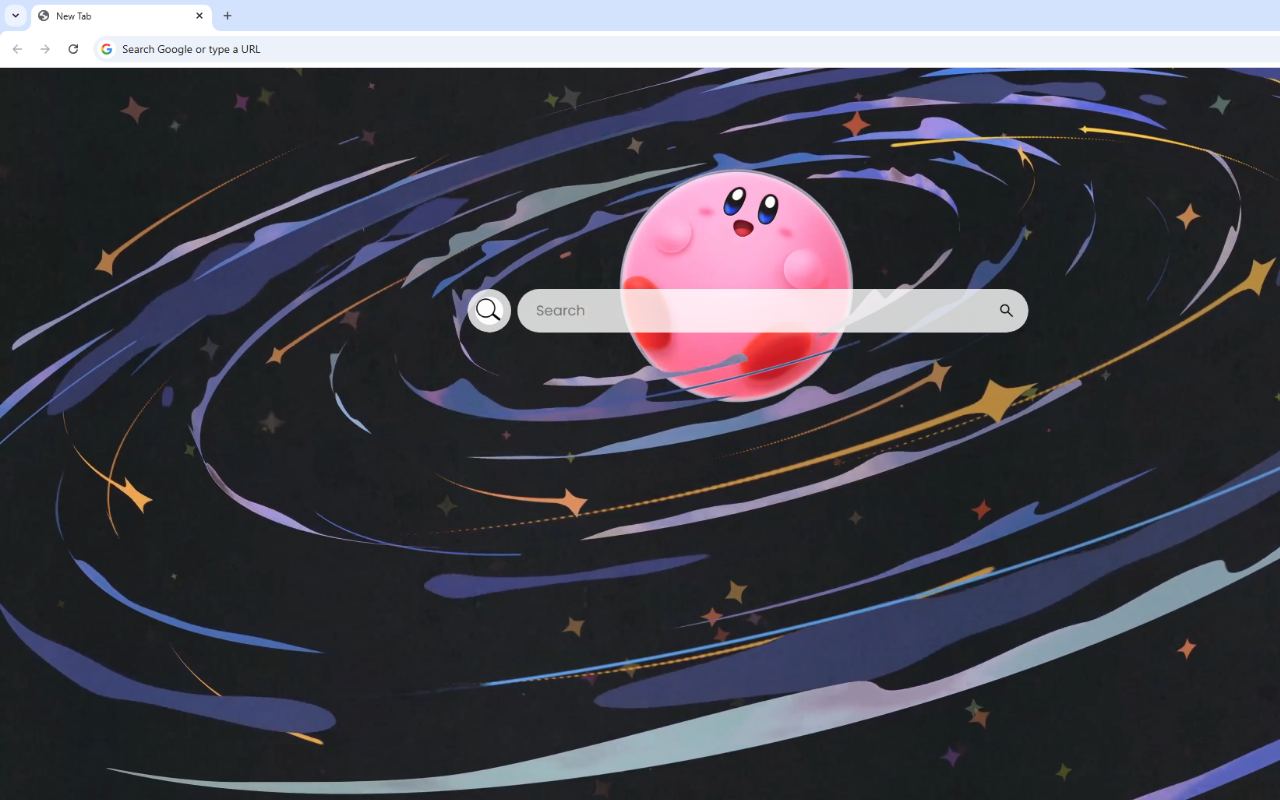This screenshot has height=800, width=1280.
Task: Click the "Search" placeholder text
Action: (x=560, y=310)
